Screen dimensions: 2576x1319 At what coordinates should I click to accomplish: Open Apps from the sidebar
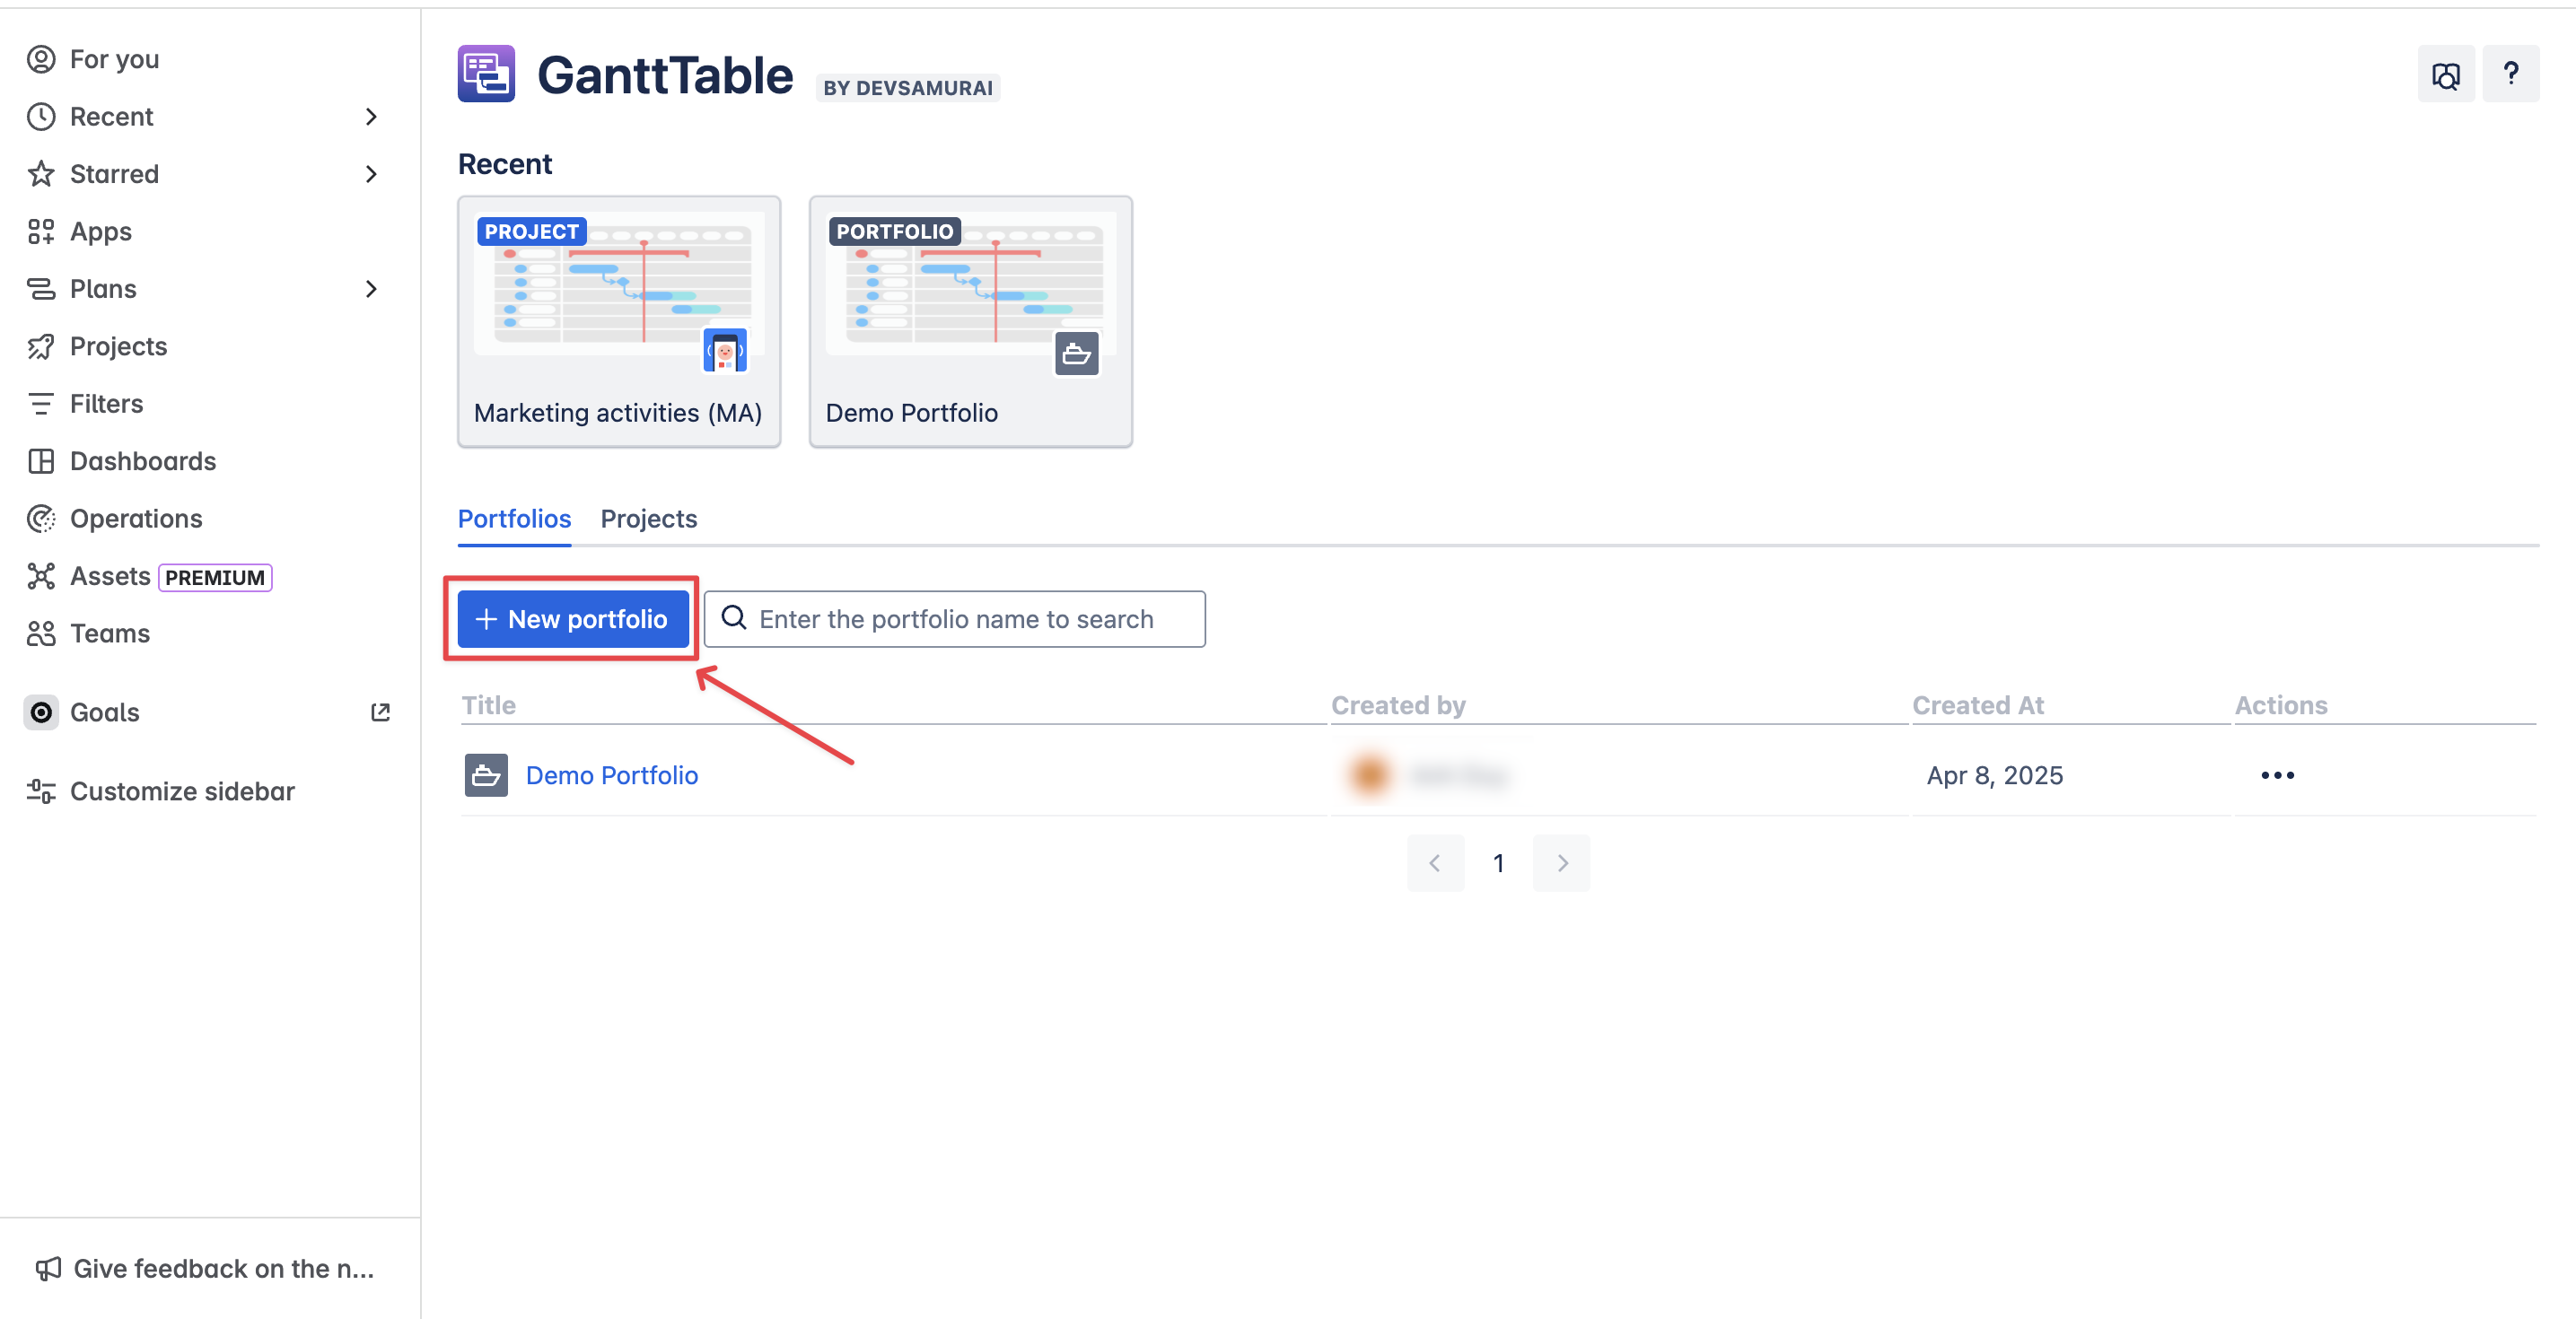coord(100,232)
